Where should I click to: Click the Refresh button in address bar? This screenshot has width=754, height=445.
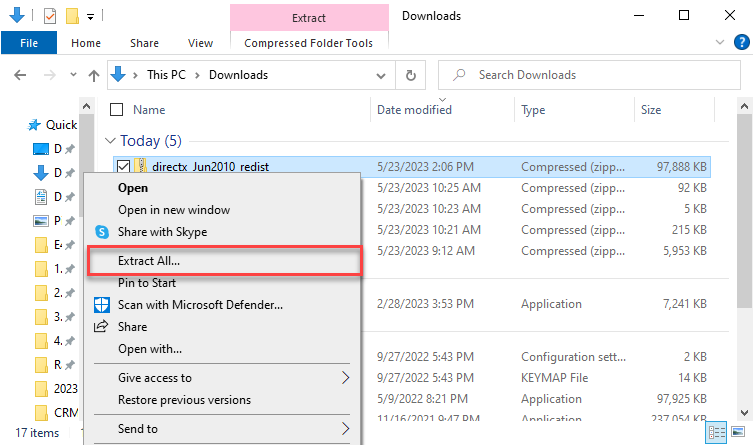coord(410,75)
